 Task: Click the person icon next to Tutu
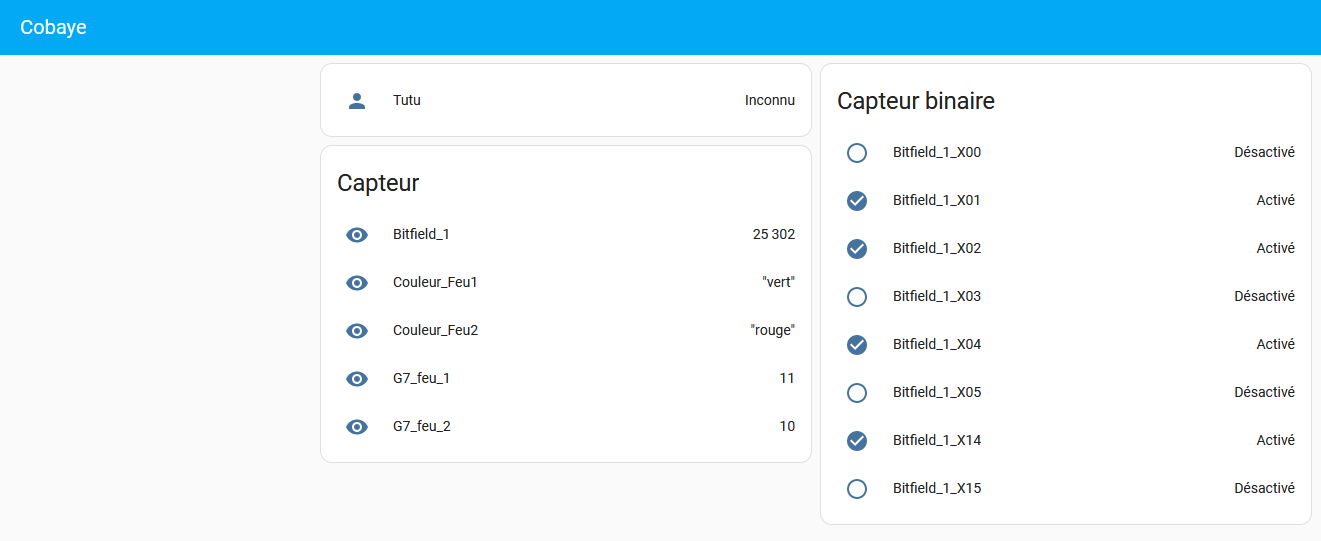[357, 100]
